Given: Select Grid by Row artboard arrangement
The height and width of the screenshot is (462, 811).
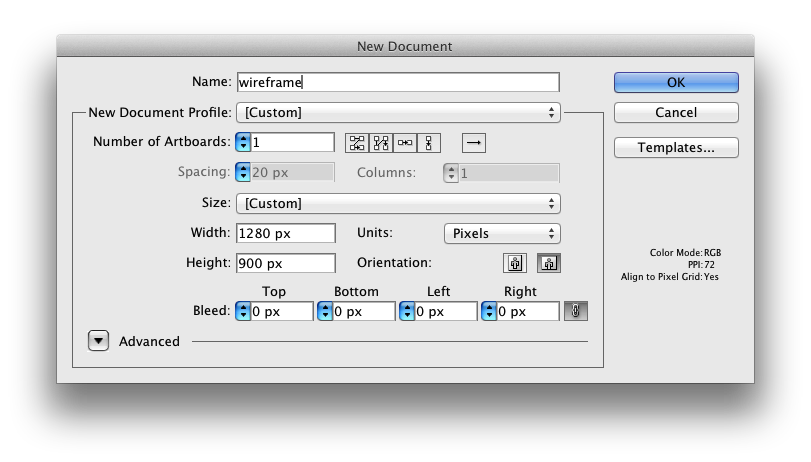Looking at the screenshot, I should pos(356,143).
